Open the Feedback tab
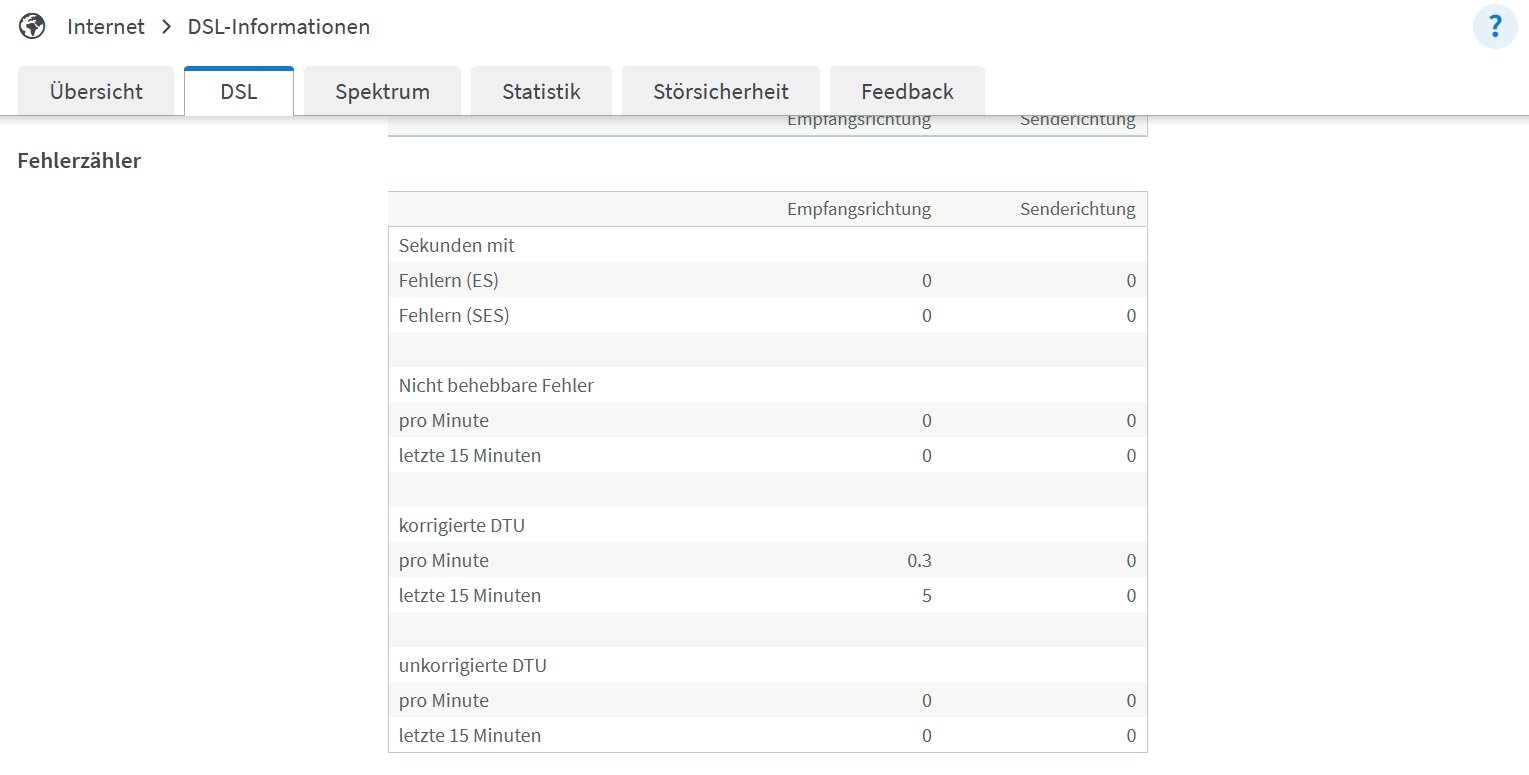 coord(907,92)
